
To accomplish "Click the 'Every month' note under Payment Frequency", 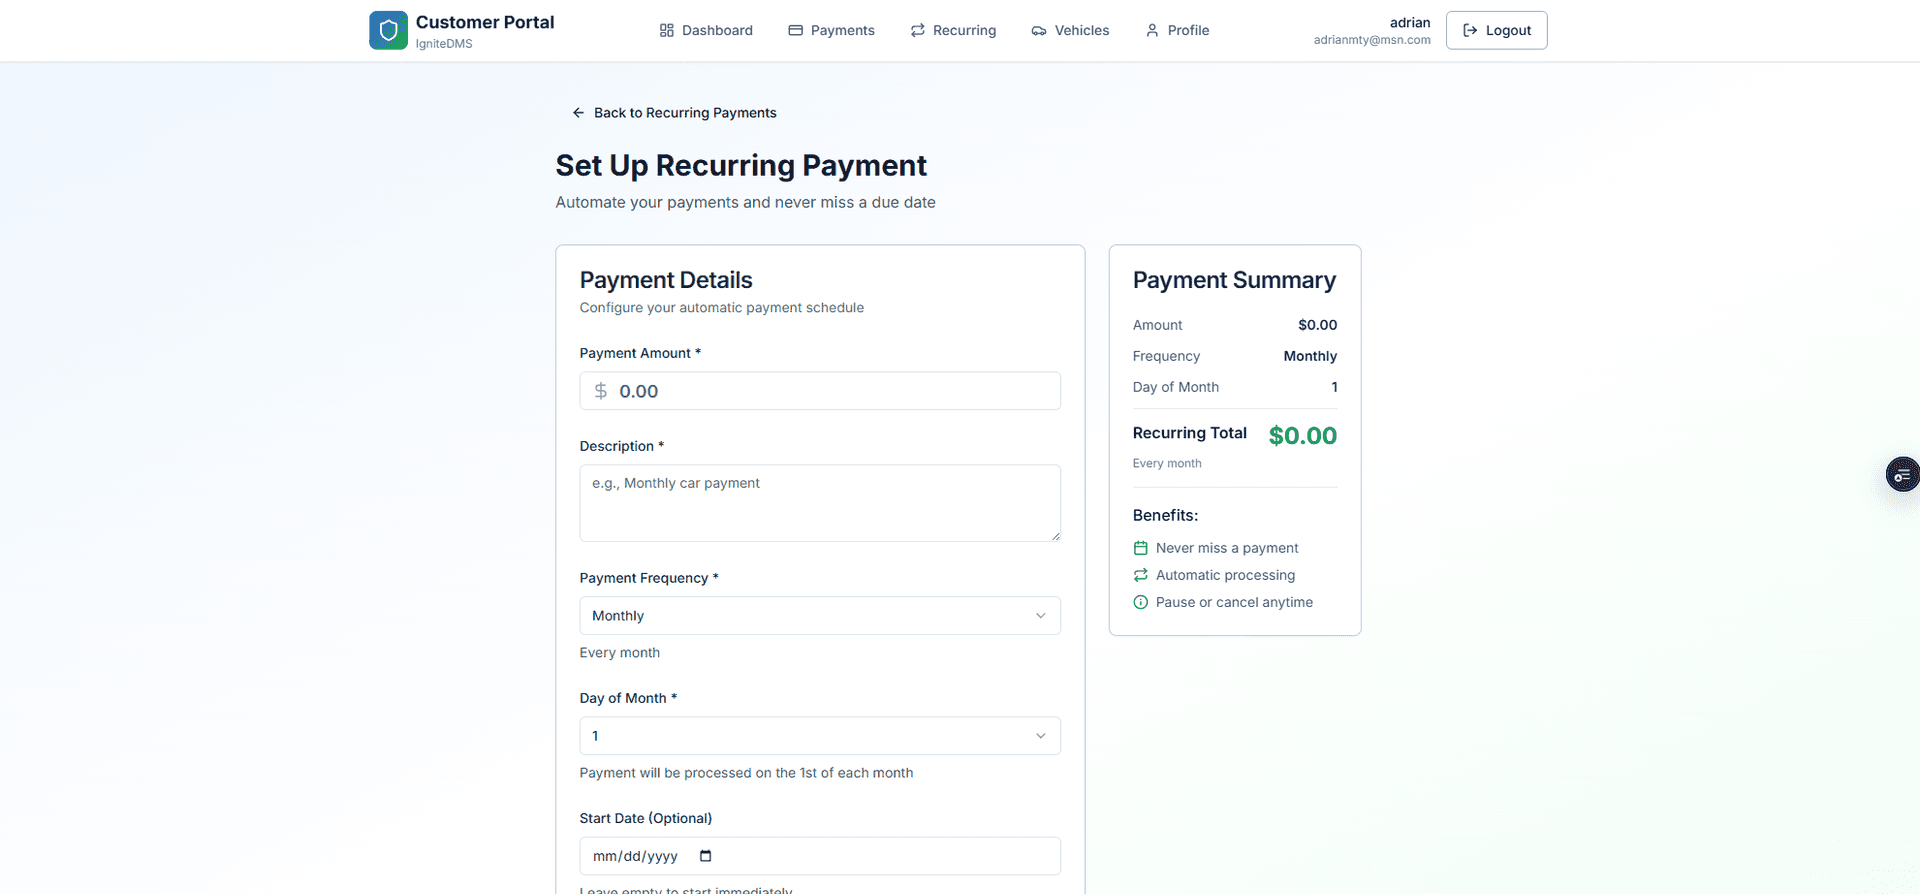I will coord(620,653).
